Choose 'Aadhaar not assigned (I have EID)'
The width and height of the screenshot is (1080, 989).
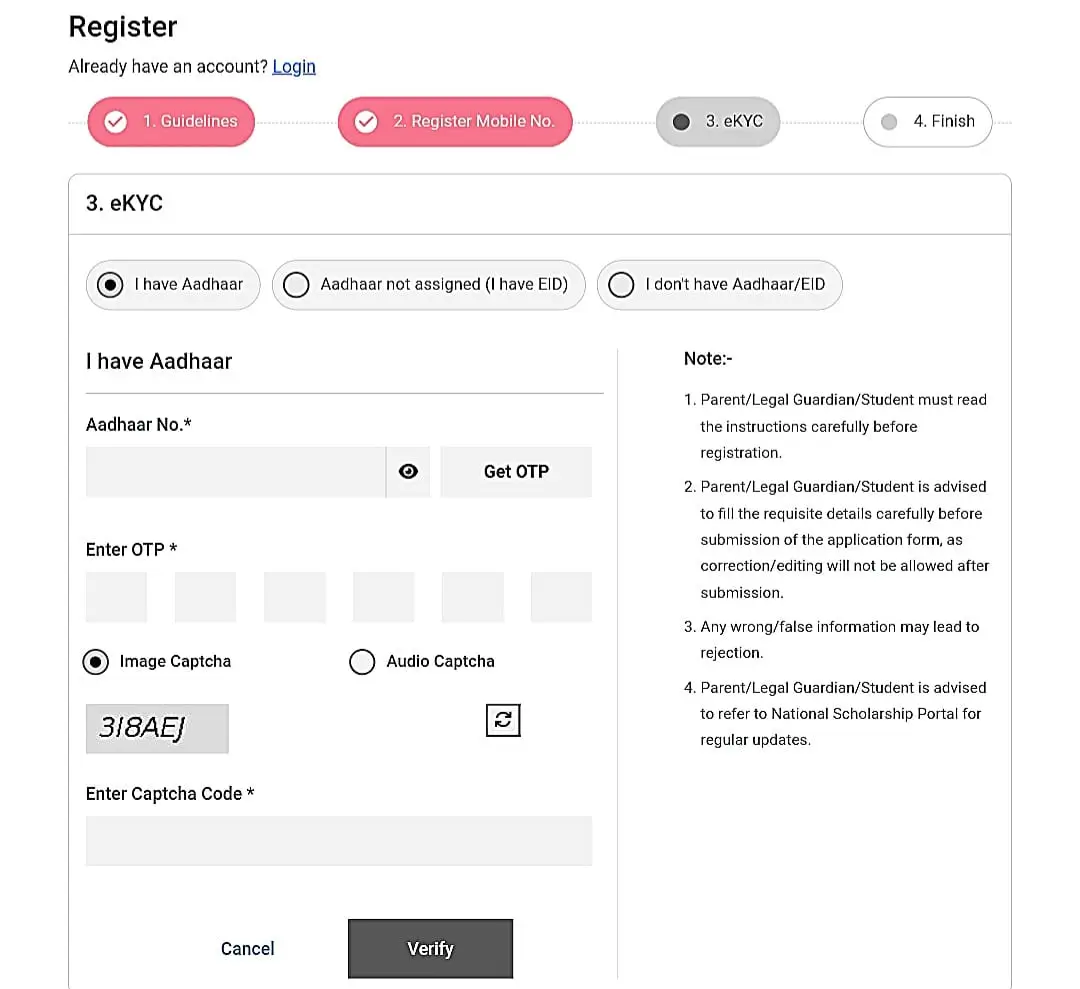point(296,285)
